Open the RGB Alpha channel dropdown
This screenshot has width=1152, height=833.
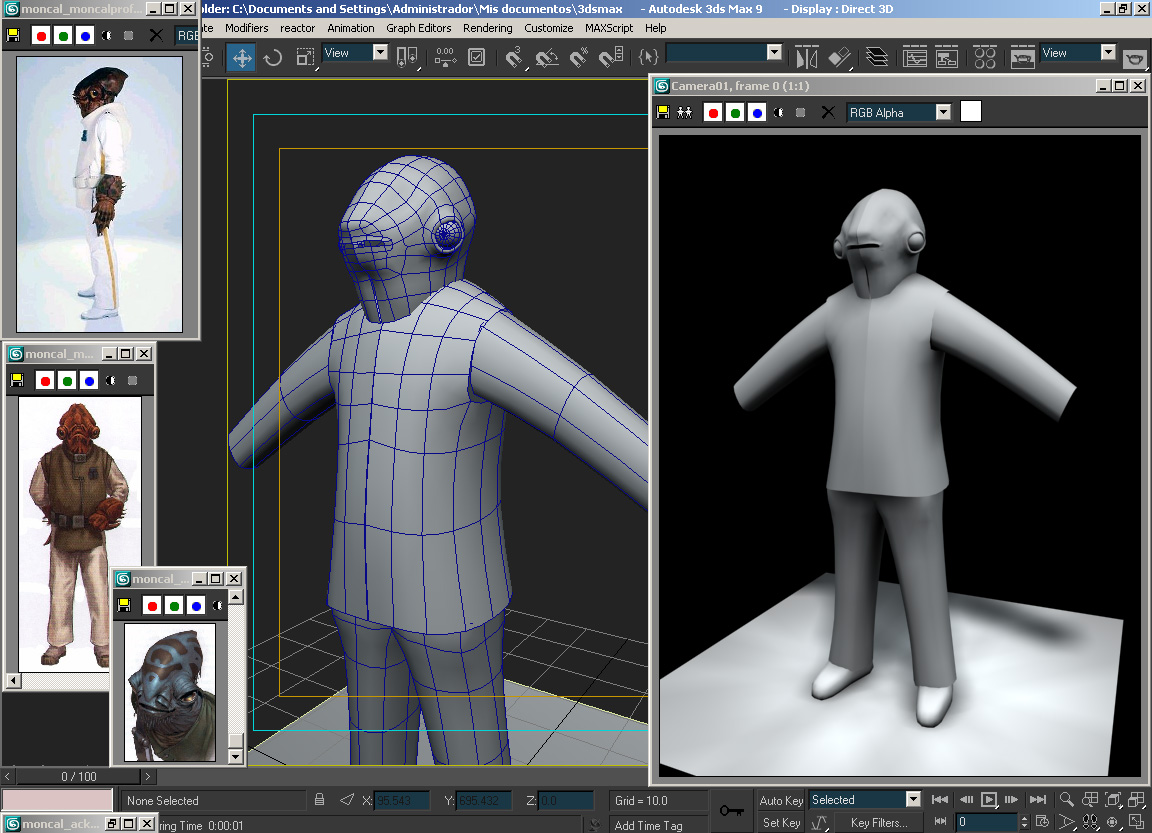click(943, 112)
